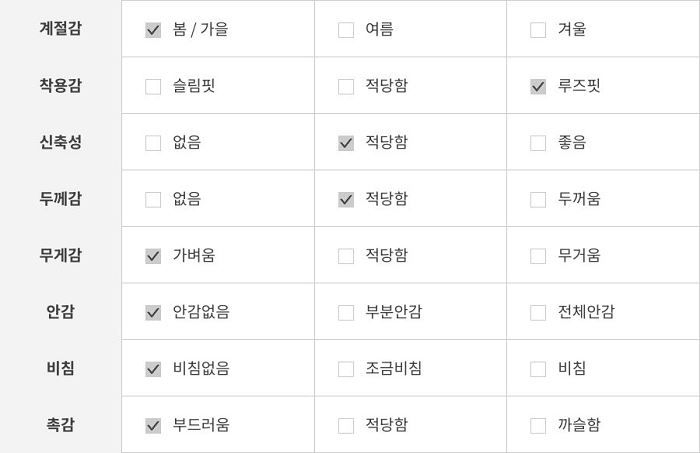700x453 pixels.
Task: Check the 까슬함 checkbox
Action: pyautogui.click(x=538, y=425)
